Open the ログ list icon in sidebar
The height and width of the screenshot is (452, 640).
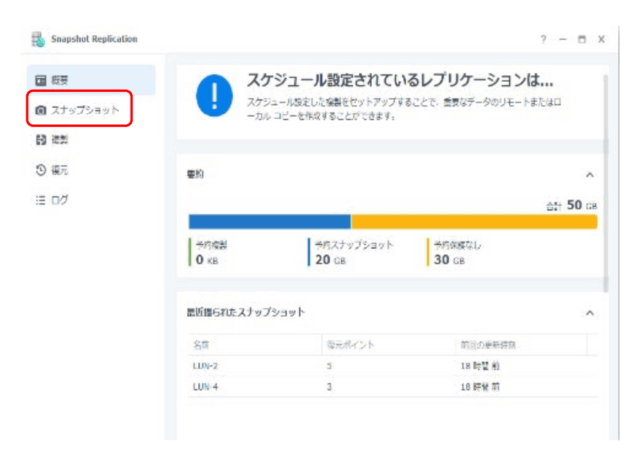(41, 200)
